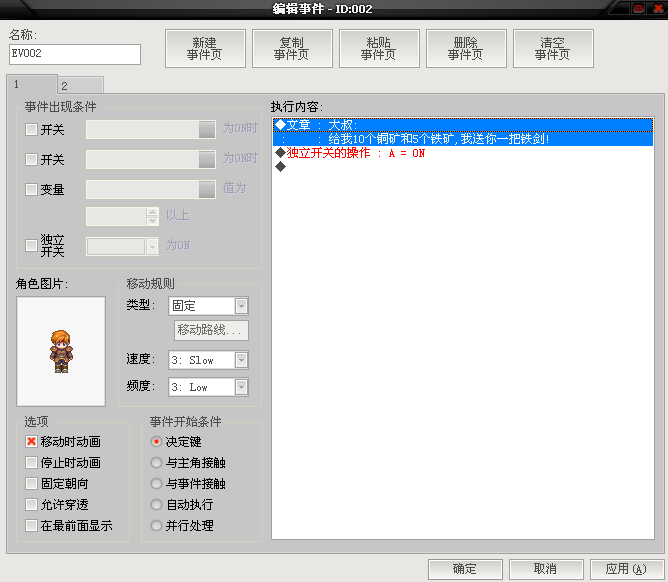
Task: Open the first 开关 selector button
Action: [207, 130]
